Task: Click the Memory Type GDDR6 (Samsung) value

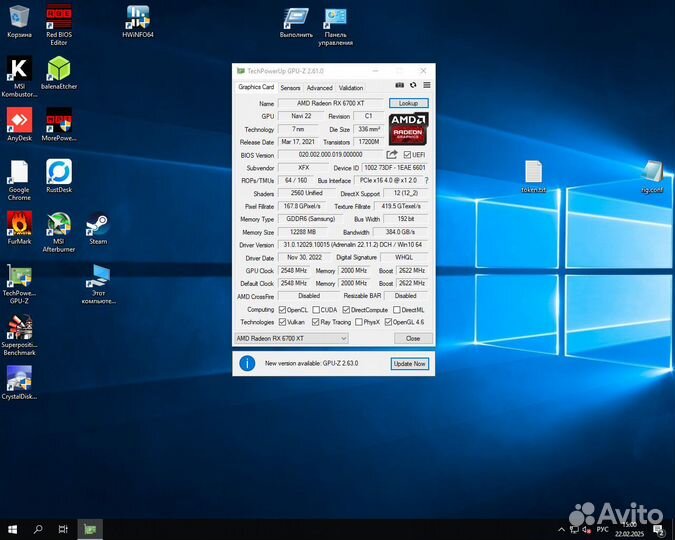Action: tap(310, 219)
